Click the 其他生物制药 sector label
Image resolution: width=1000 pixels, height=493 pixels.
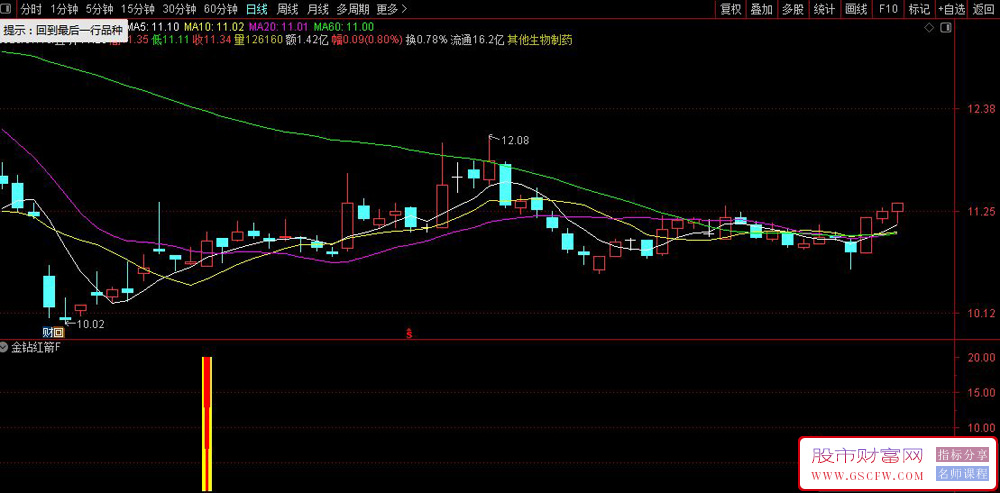pyautogui.click(x=540, y=40)
